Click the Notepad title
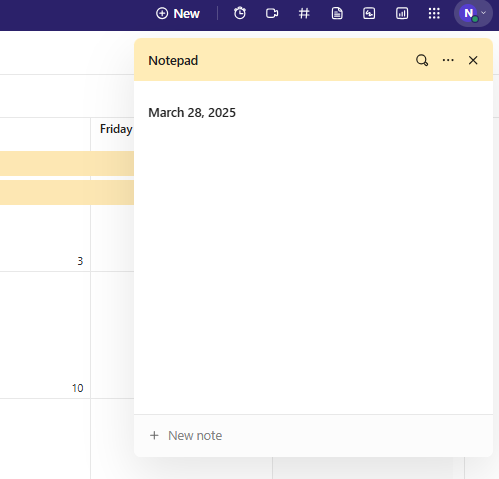The image size is (499, 479). click(173, 61)
